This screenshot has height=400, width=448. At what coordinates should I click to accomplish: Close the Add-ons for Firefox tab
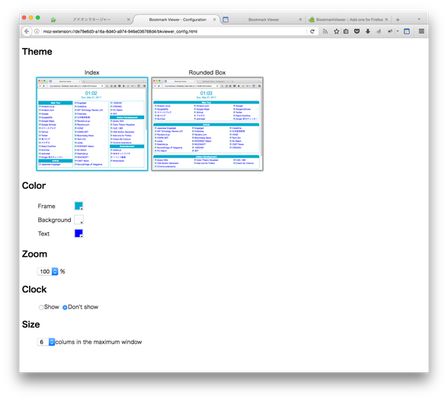tap(387, 20)
